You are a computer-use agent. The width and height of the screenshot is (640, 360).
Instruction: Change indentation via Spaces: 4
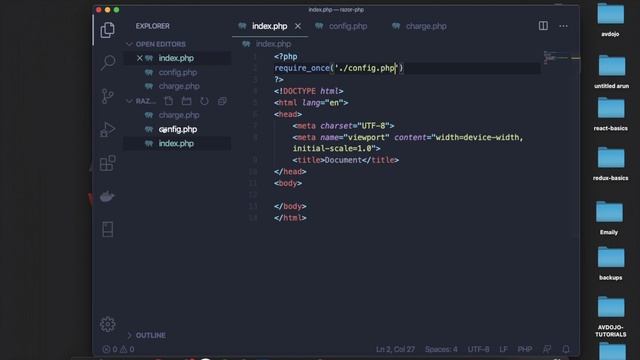441,349
